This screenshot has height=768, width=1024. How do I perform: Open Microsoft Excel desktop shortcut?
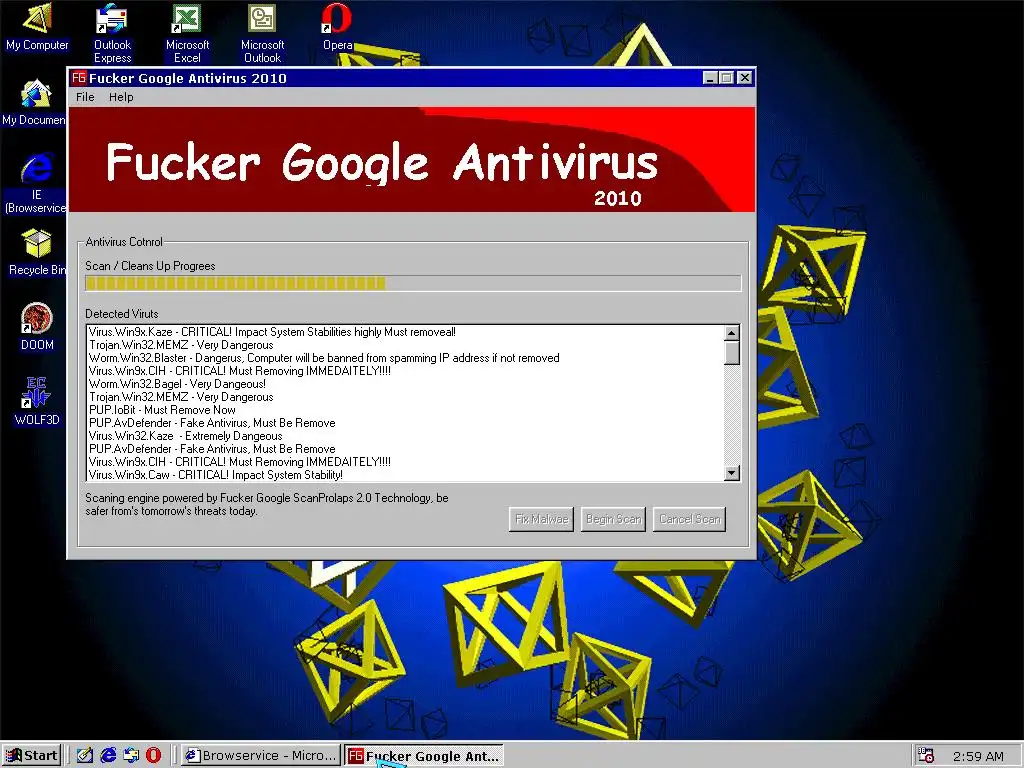click(x=187, y=33)
